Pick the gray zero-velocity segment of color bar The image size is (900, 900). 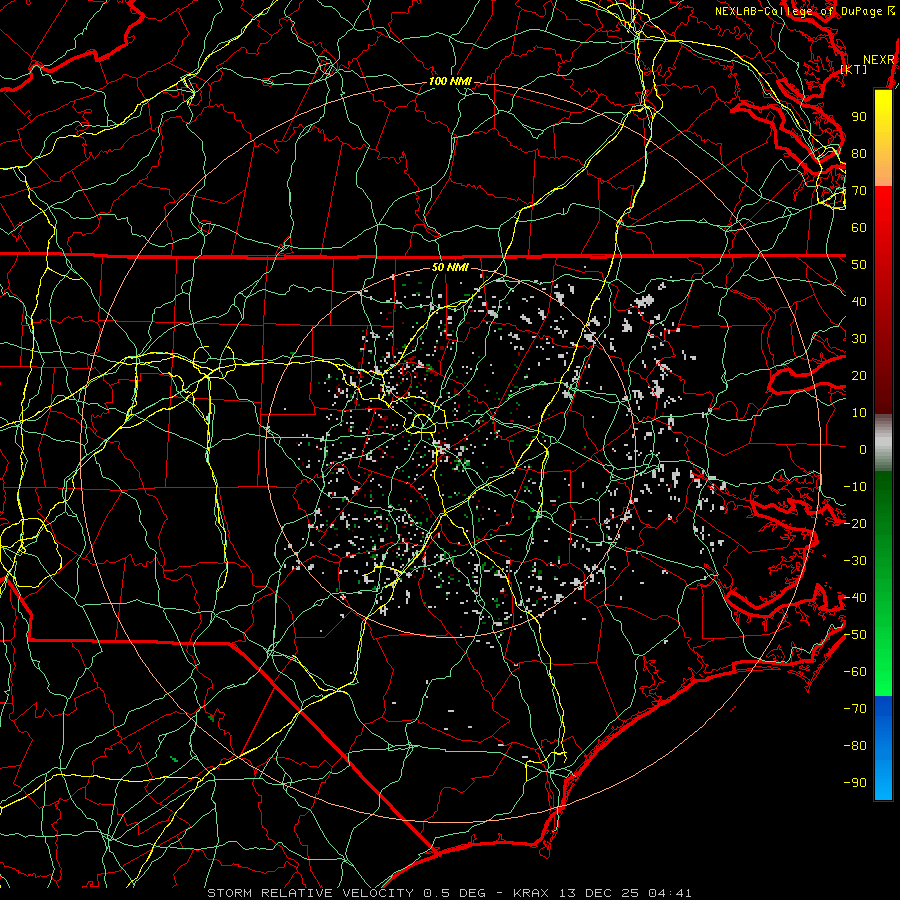pyautogui.click(x=883, y=442)
